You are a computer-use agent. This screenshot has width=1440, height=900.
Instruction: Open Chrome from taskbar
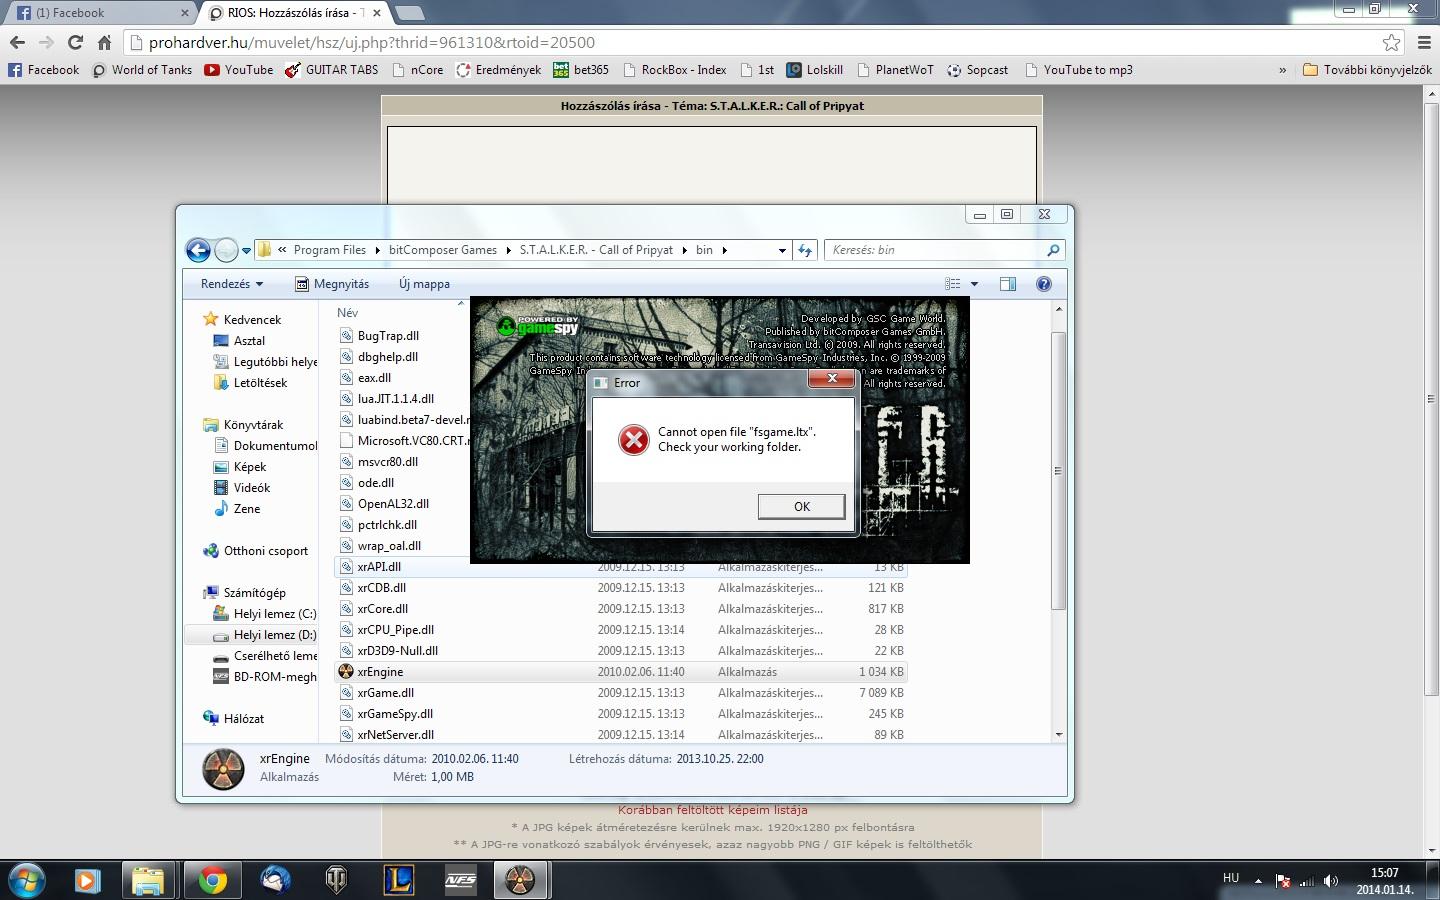pos(212,880)
